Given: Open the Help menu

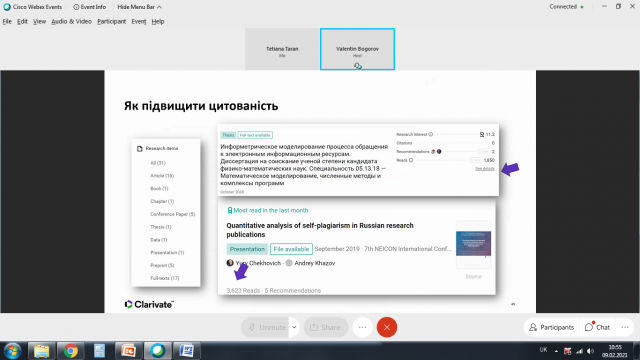Looking at the screenshot, I should 158,22.
